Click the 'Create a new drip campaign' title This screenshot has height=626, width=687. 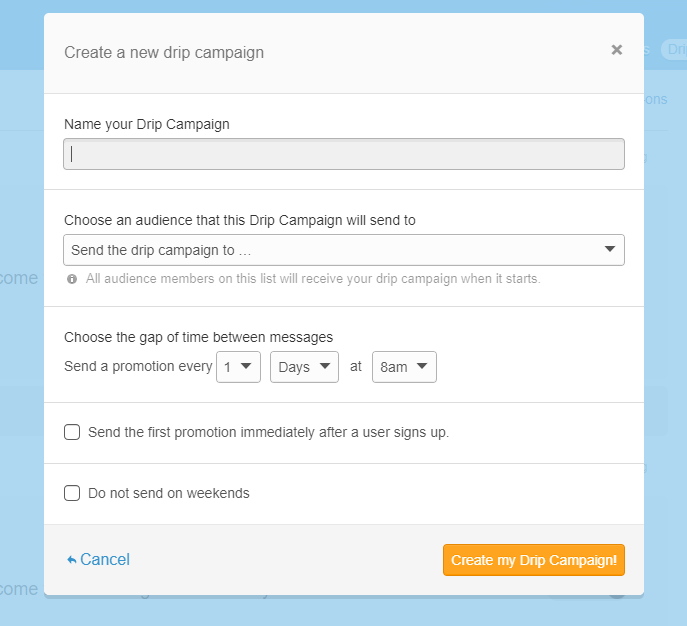(164, 52)
